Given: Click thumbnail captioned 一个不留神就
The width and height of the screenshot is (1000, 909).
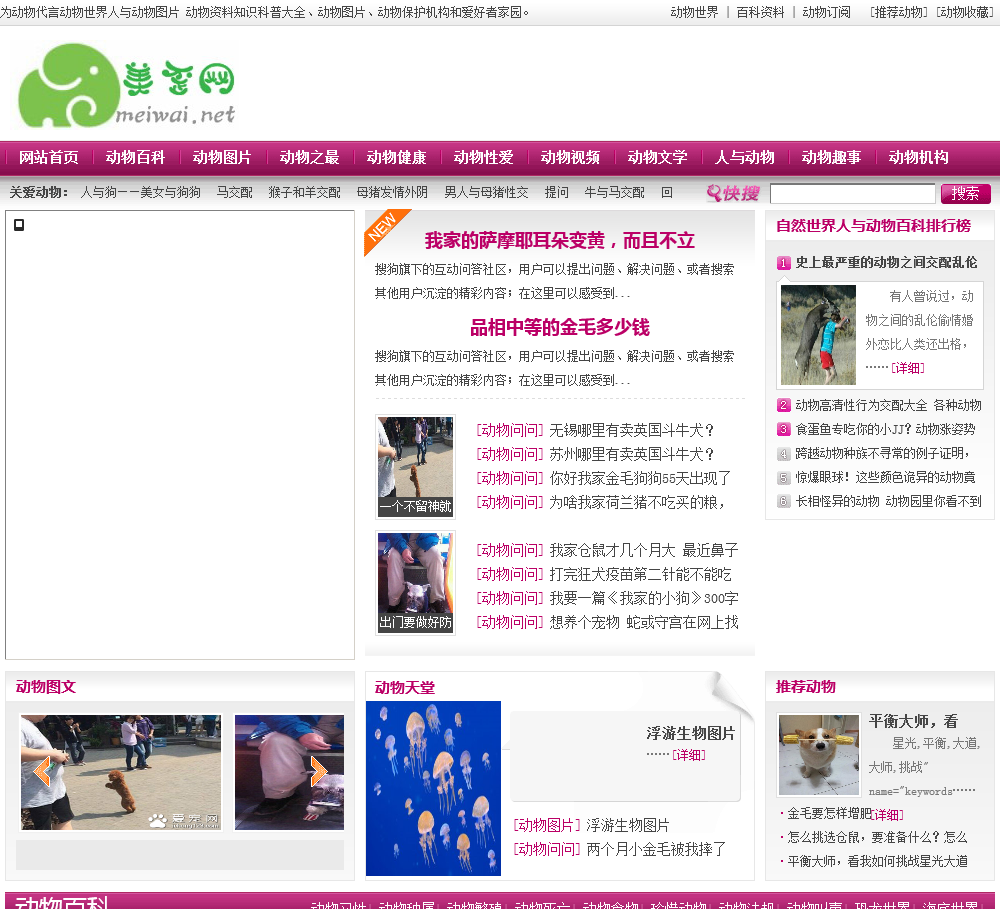Looking at the screenshot, I should click(415, 466).
